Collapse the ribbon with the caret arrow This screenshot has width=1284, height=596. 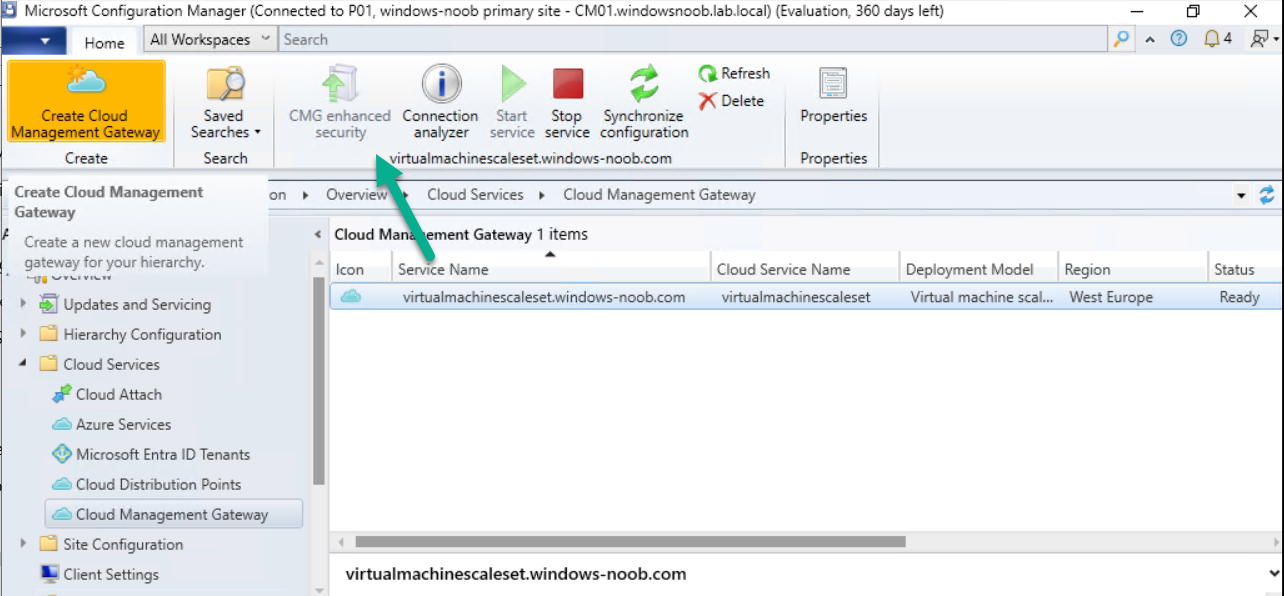pyautogui.click(x=1150, y=40)
